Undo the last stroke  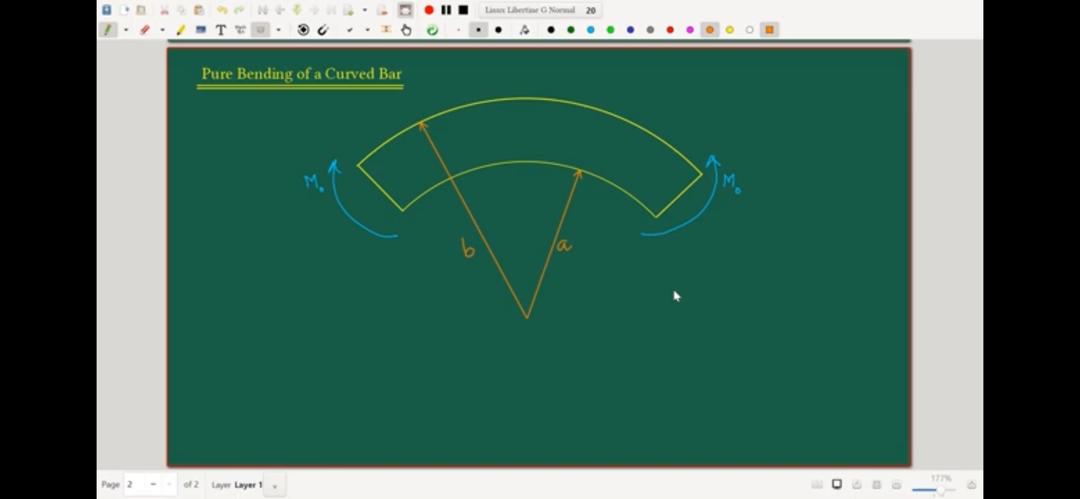point(222,10)
